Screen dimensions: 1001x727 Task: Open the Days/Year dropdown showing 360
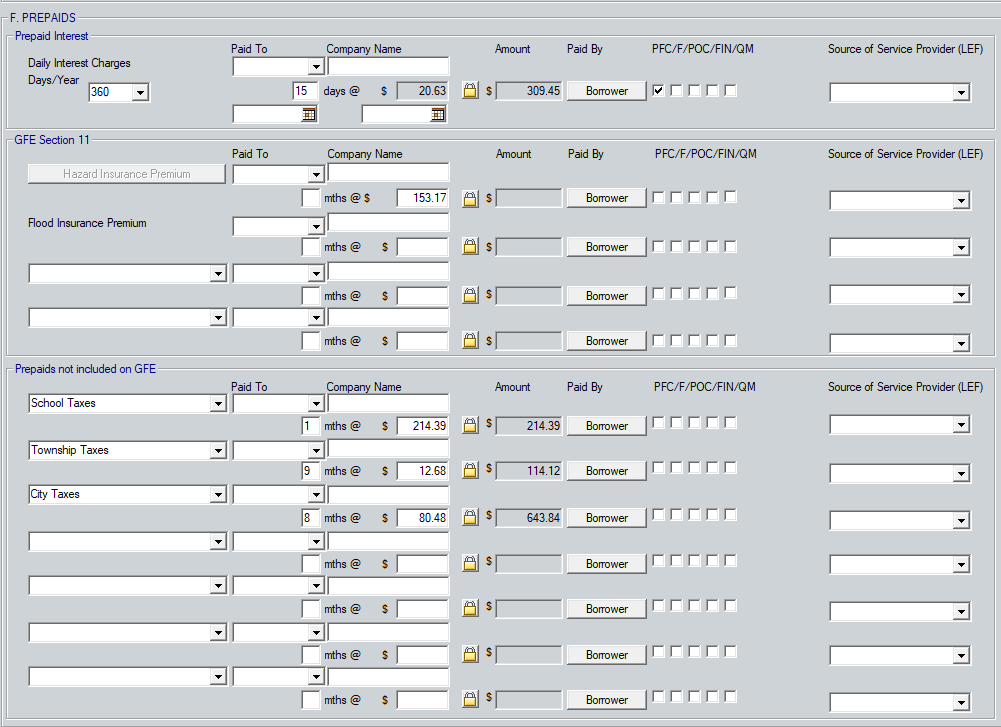tap(140, 93)
